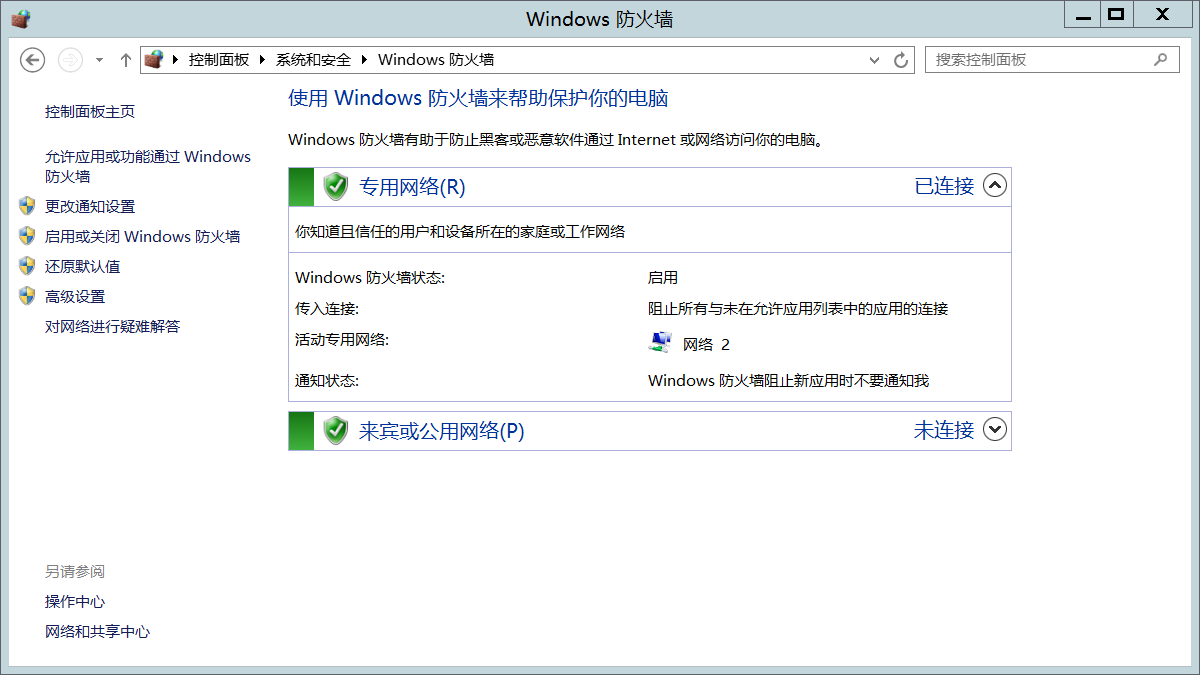The height and width of the screenshot is (675, 1200).
Task: Click the Windows 防火墙状态: label
Action: [x=370, y=278]
